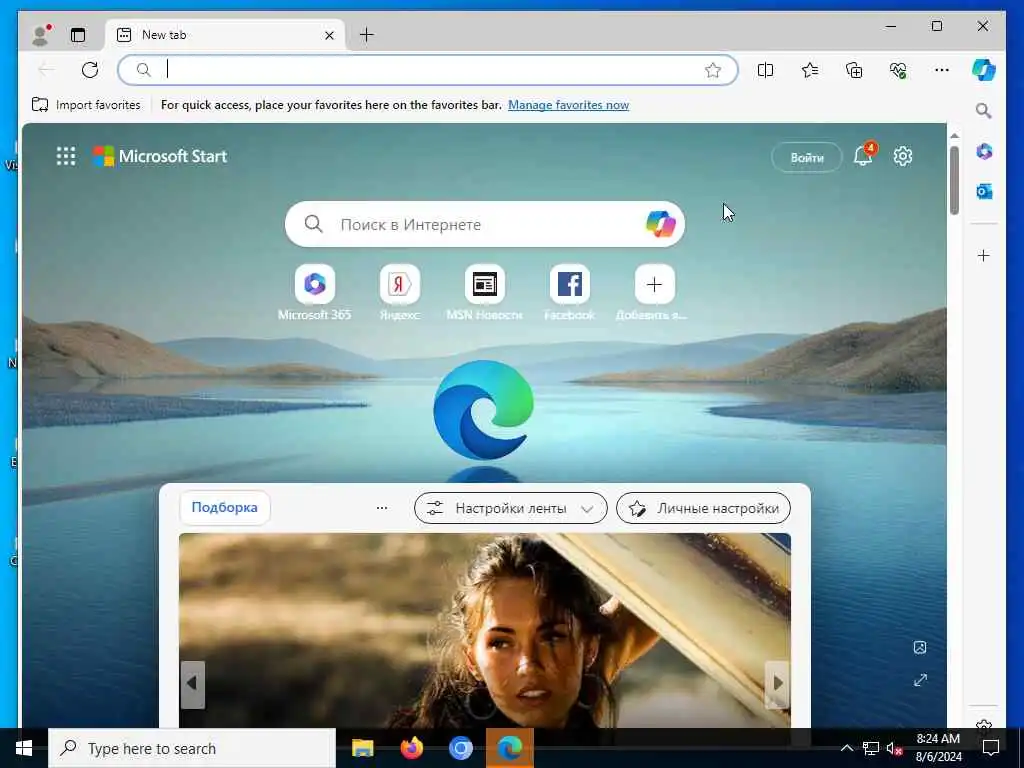Click Личные настройки button
1024x768 pixels.
pos(703,508)
